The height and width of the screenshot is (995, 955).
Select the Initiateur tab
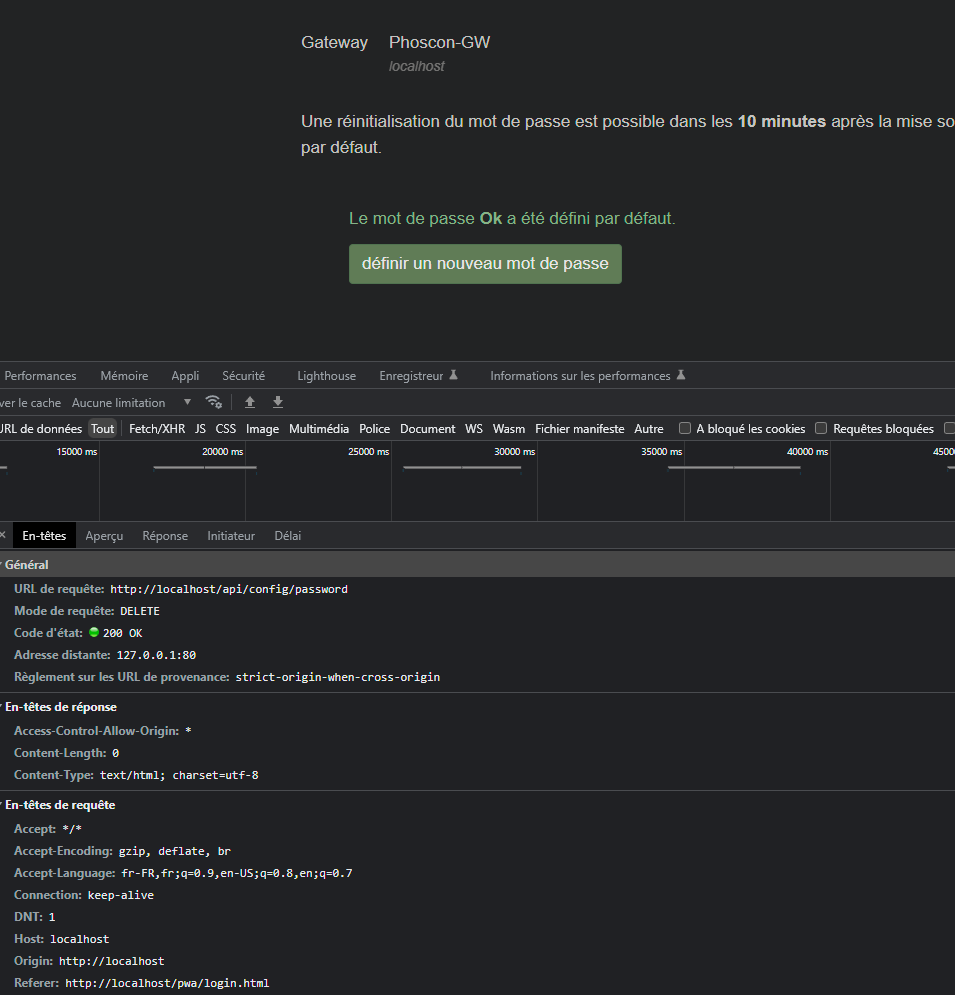point(231,535)
